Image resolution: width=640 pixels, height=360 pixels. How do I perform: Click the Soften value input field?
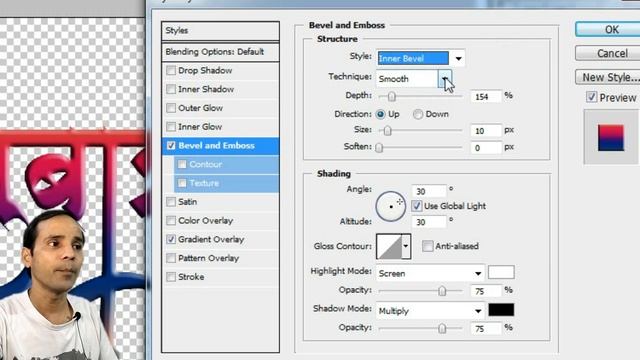tap(486, 148)
